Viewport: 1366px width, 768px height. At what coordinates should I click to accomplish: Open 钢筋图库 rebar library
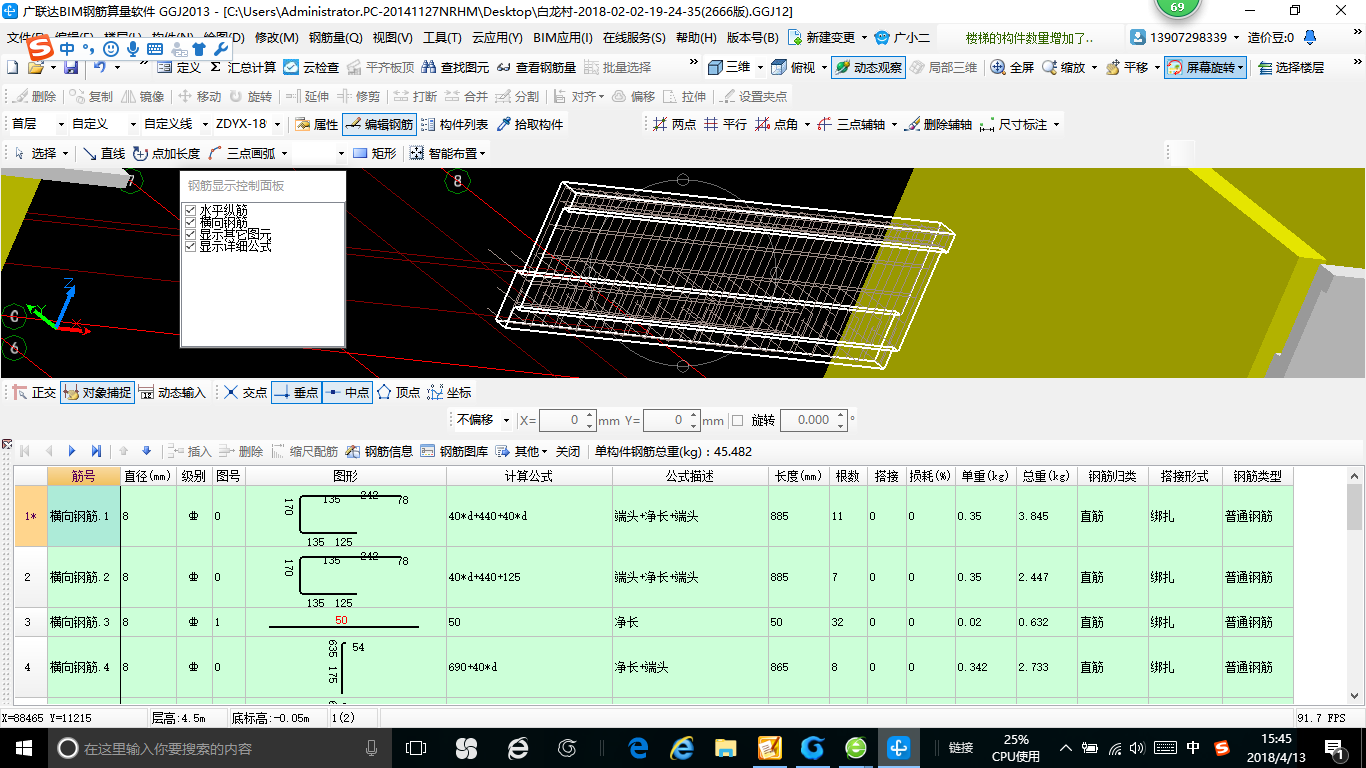[454, 451]
